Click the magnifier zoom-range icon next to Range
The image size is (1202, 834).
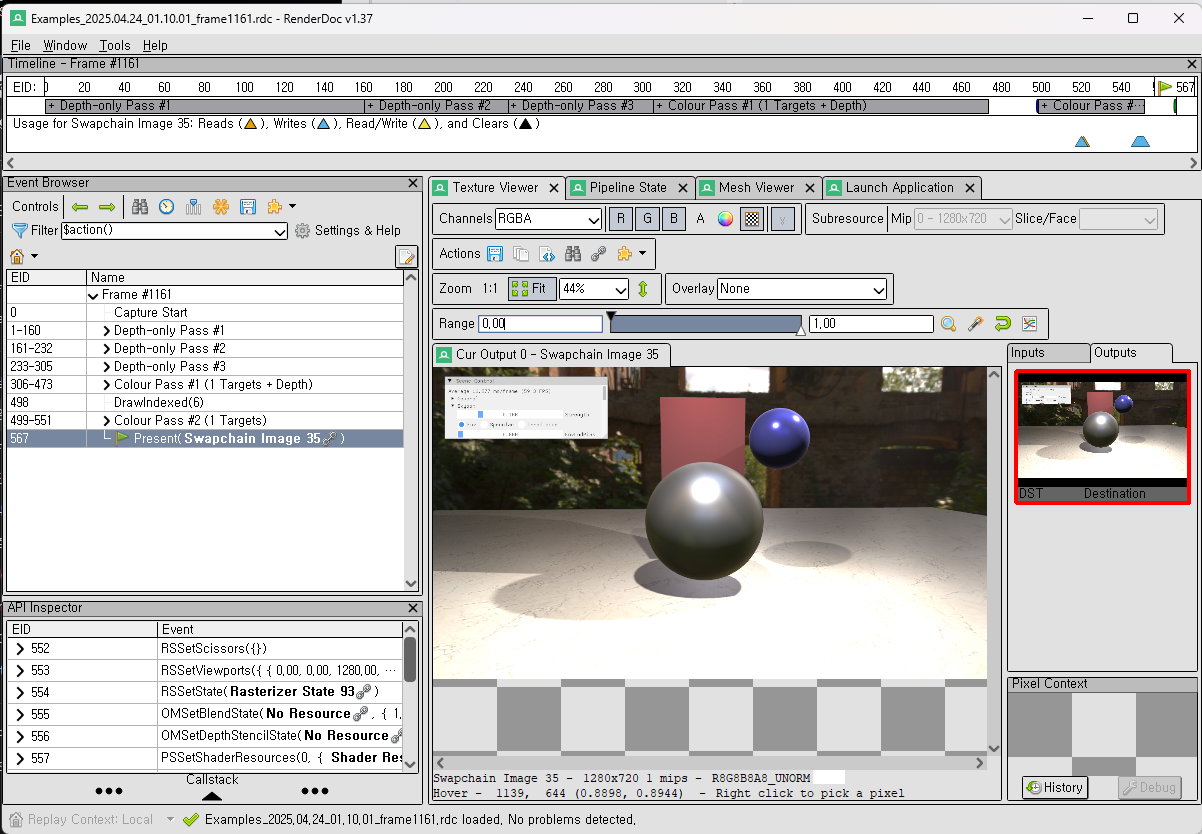point(948,324)
